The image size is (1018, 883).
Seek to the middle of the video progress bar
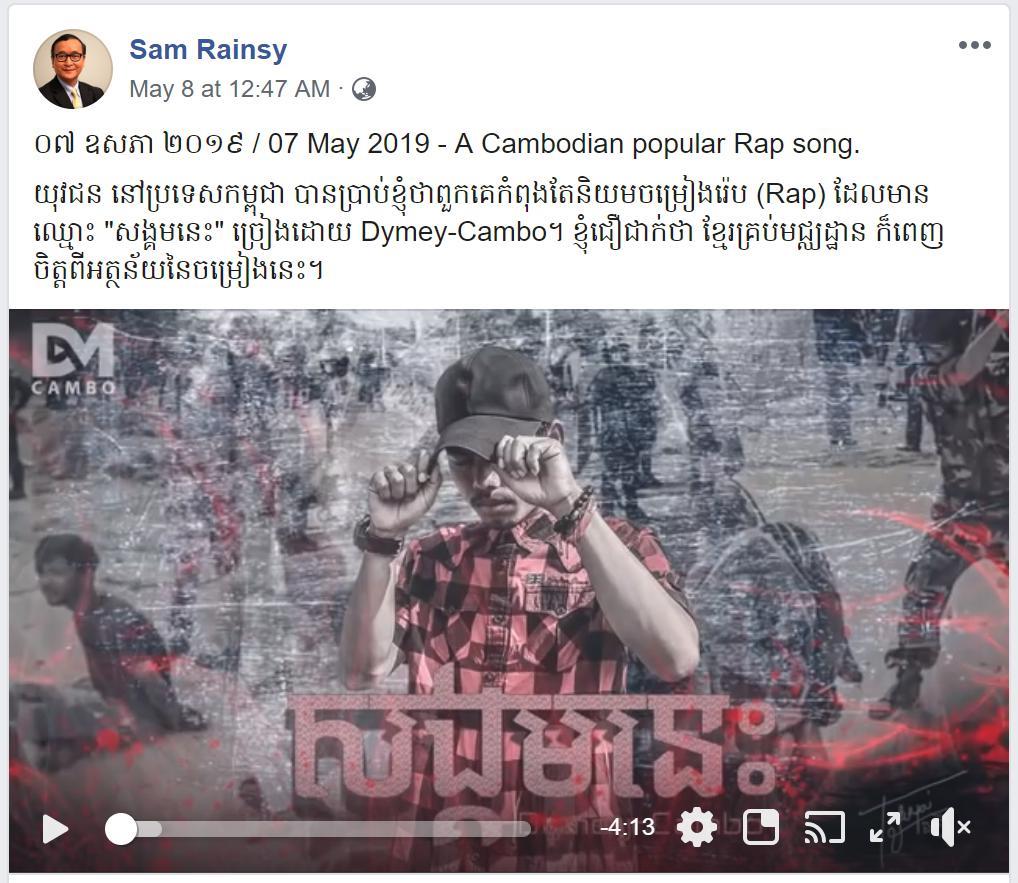pyautogui.click(x=318, y=829)
